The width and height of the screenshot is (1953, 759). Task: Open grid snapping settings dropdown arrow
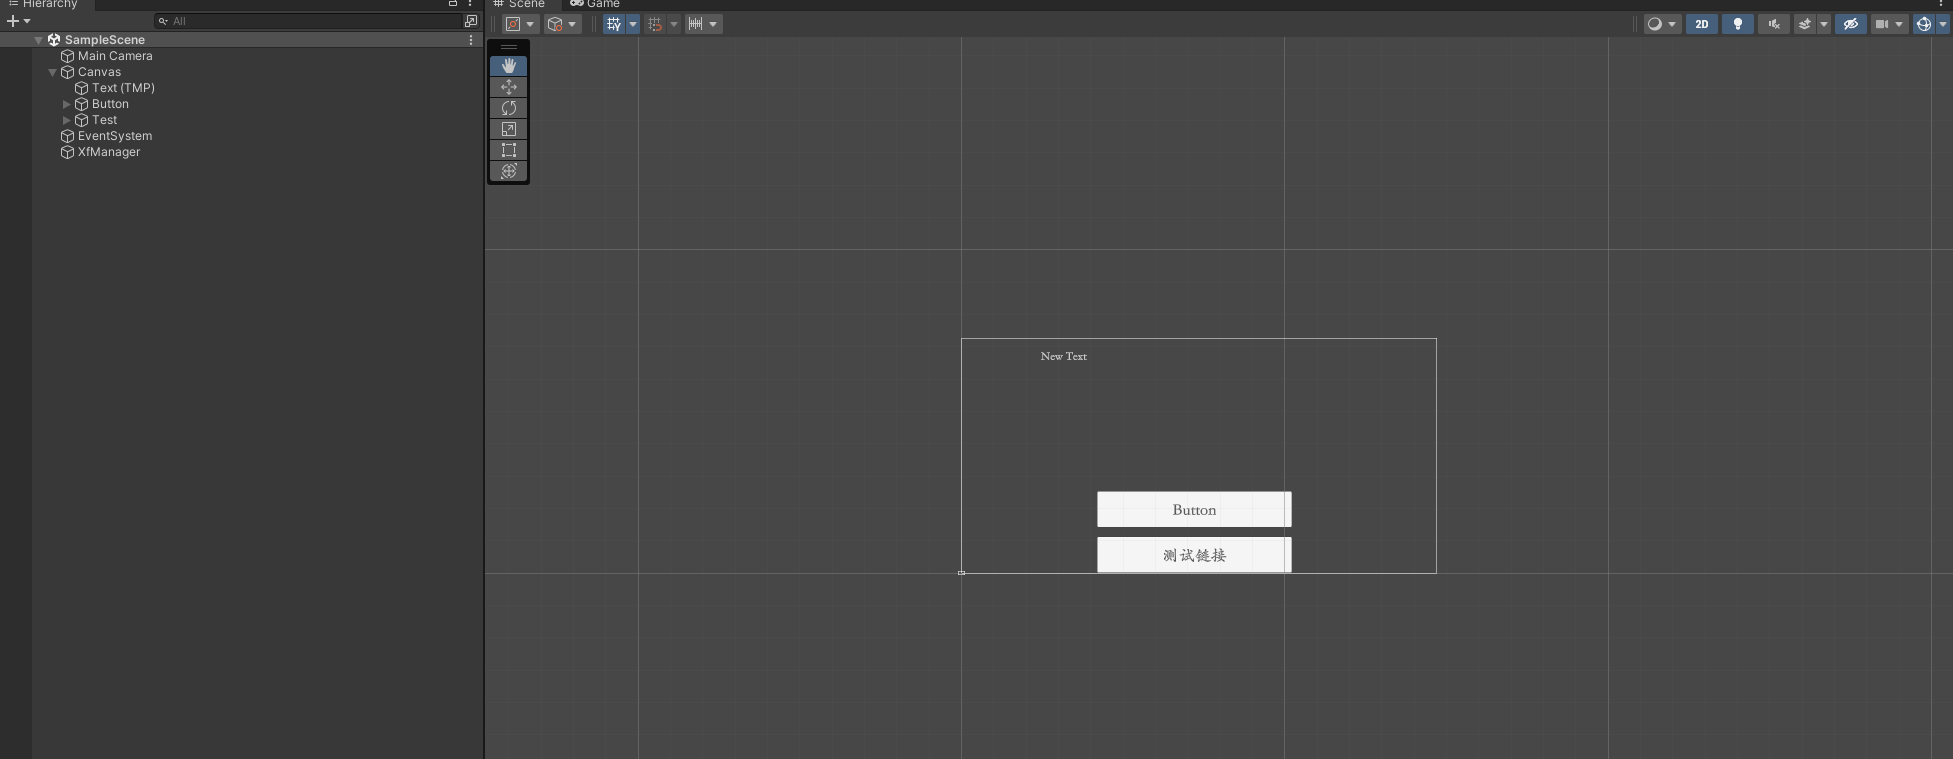[x=674, y=24]
